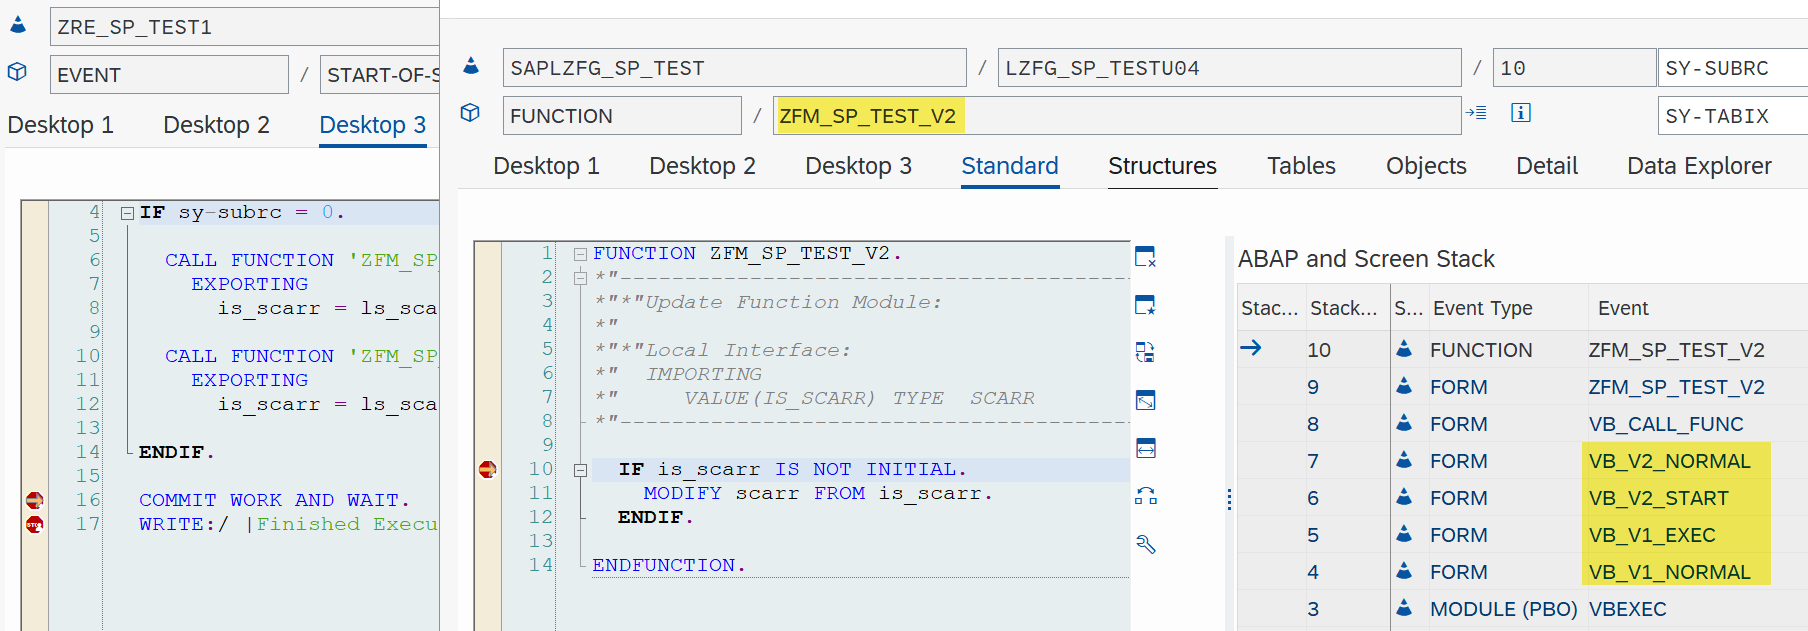Switch to the Standard tab

(1010, 166)
